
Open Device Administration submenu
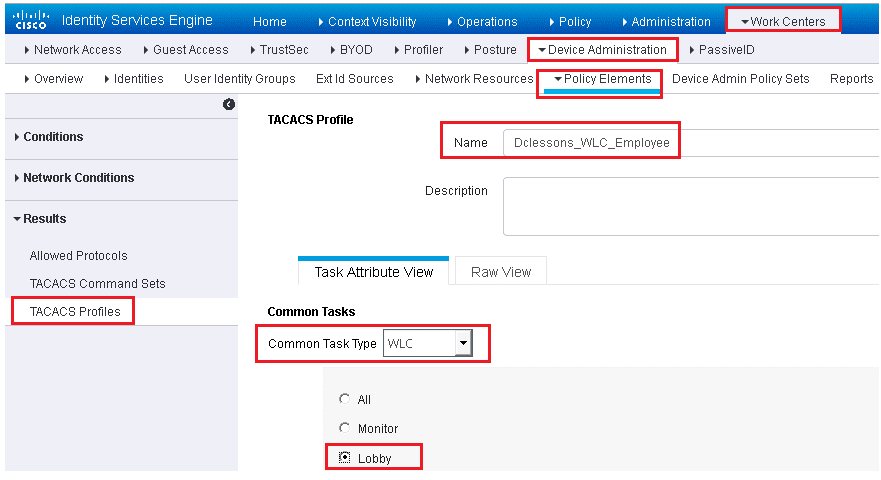(x=602, y=49)
